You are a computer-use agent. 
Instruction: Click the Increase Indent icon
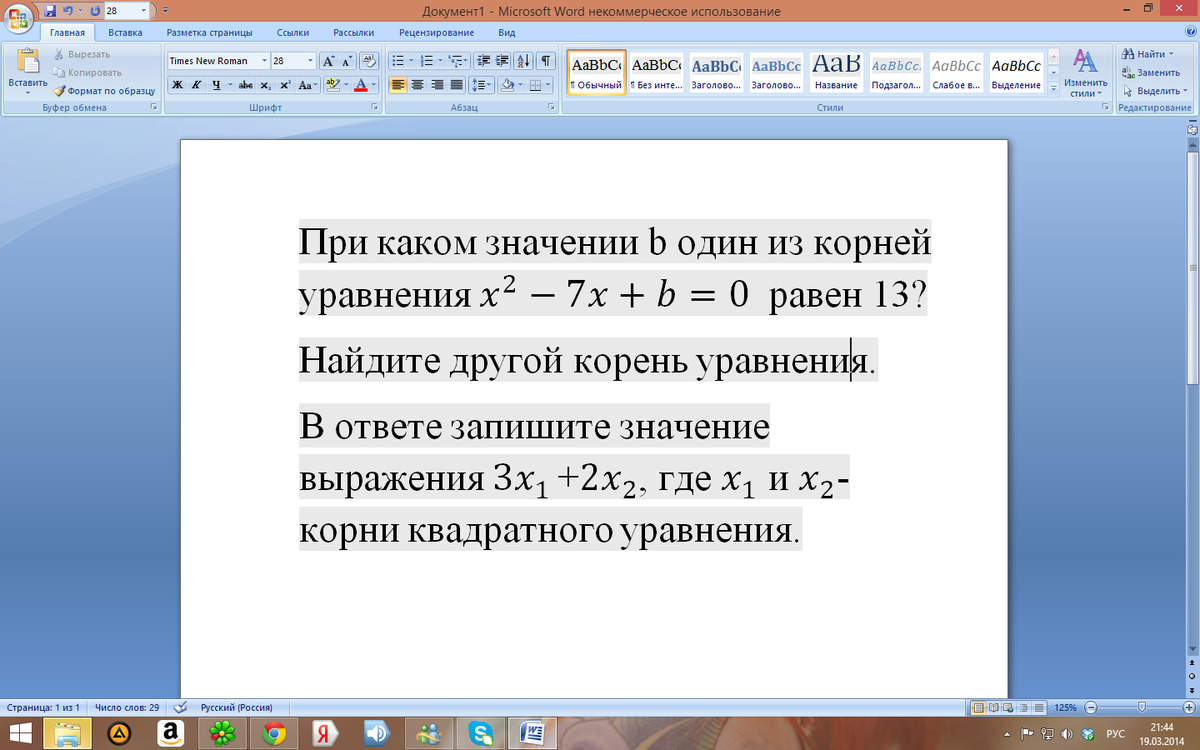[x=502, y=61]
